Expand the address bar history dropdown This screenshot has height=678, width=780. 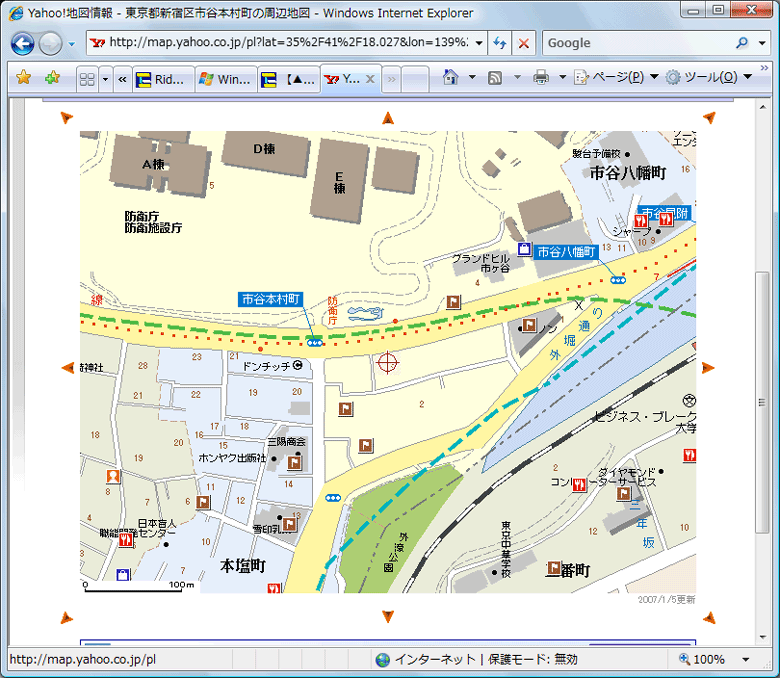click(x=477, y=44)
